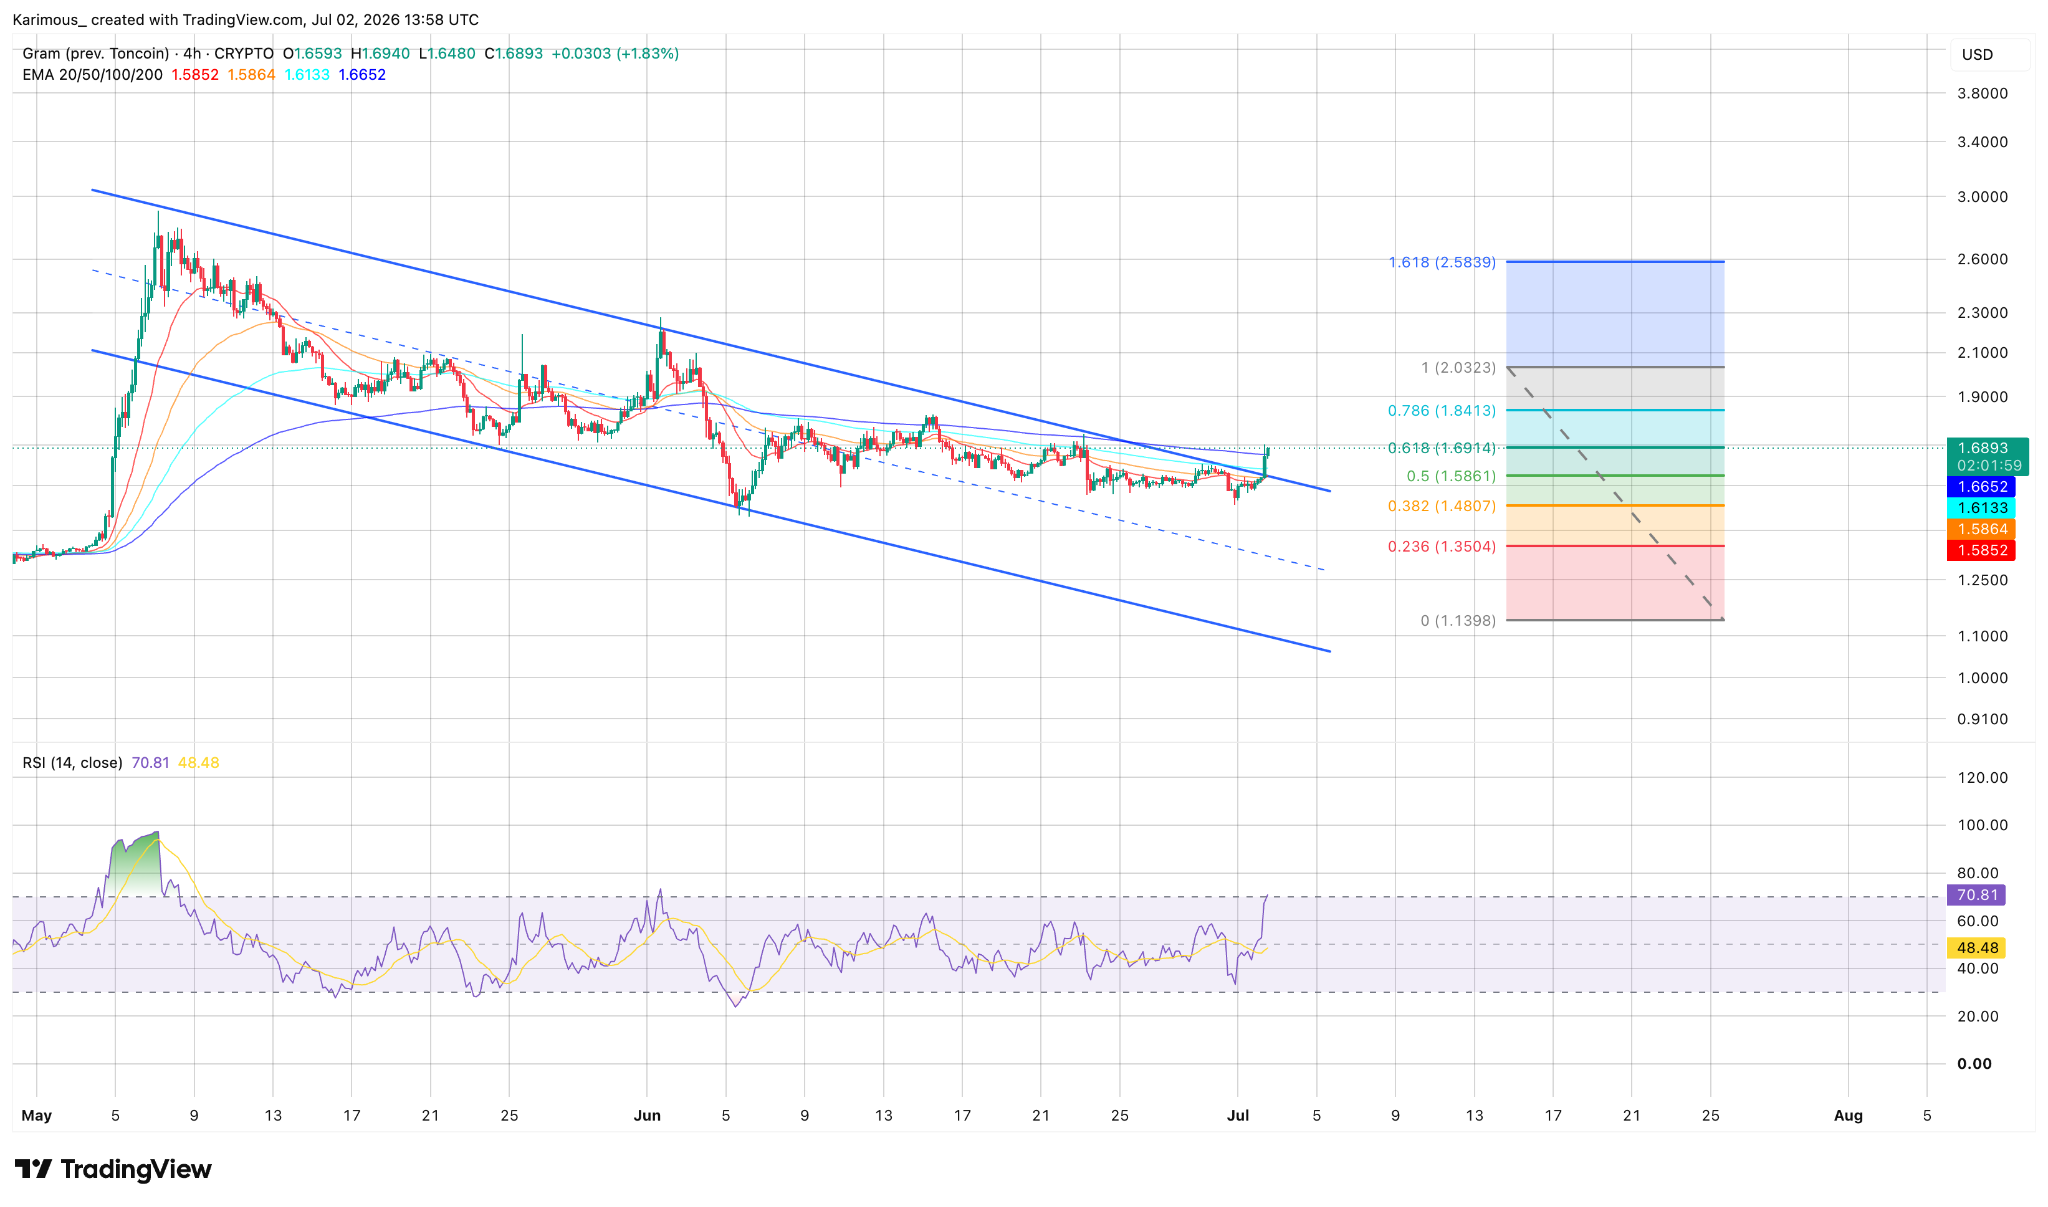This screenshot has height=1207, width=2048.
Task: Click the orange 1.5864 EMA price tag
Action: pyautogui.click(x=1981, y=529)
